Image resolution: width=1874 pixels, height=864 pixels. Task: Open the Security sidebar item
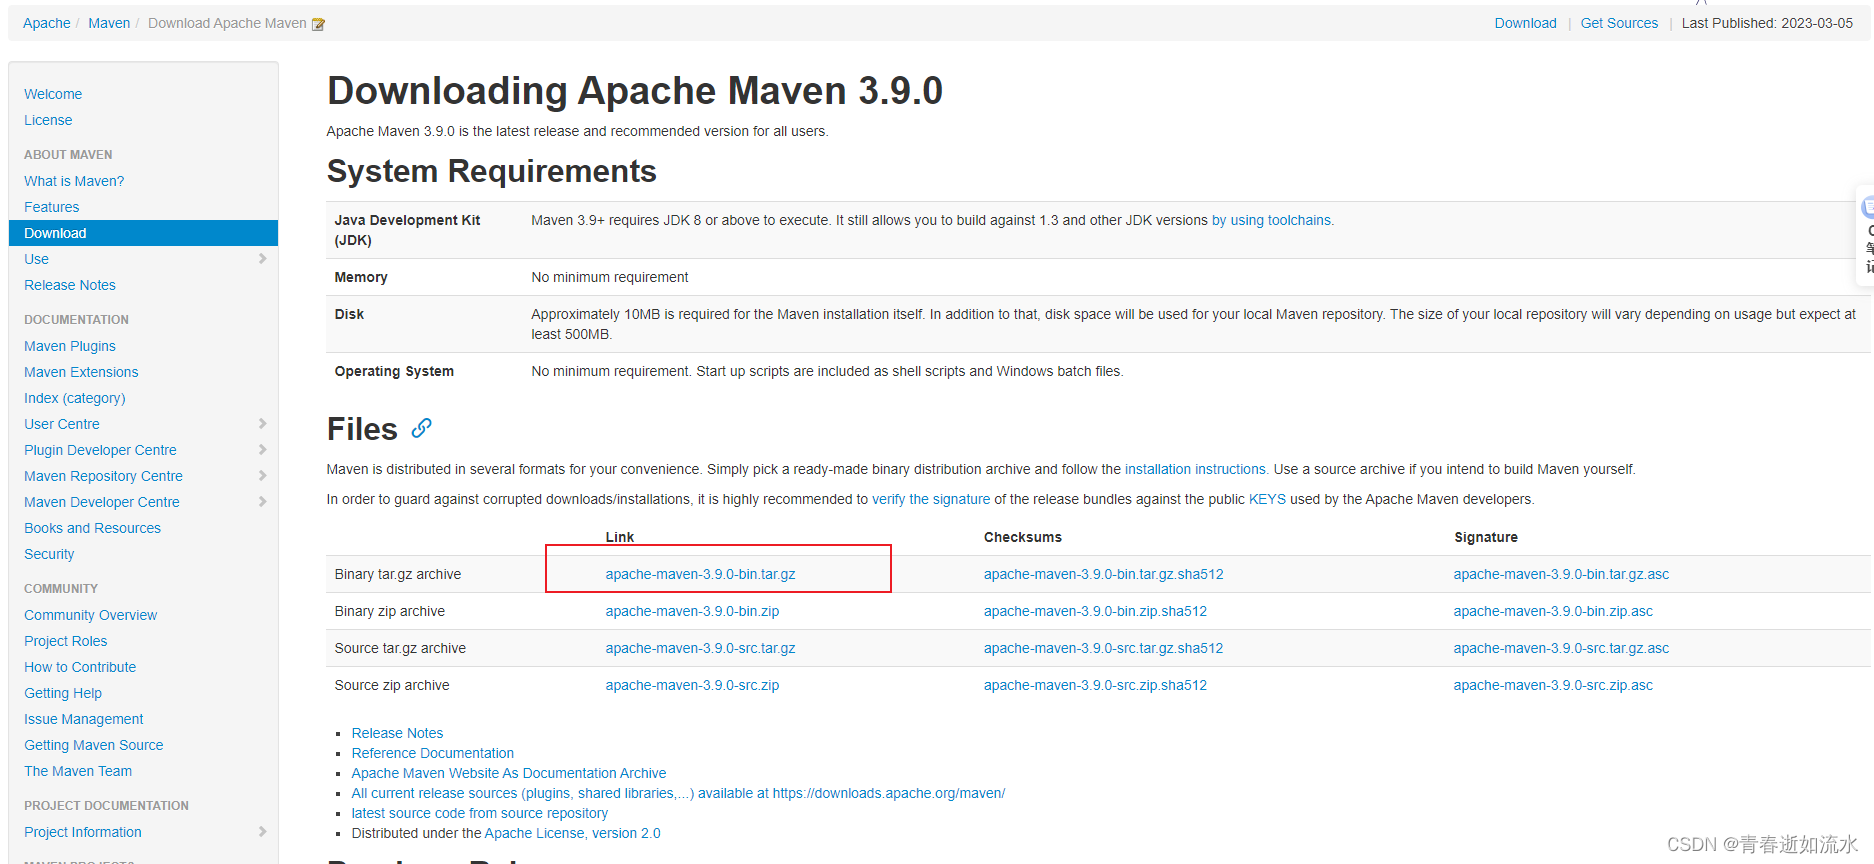pyautogui.click(x=49, y=554)
